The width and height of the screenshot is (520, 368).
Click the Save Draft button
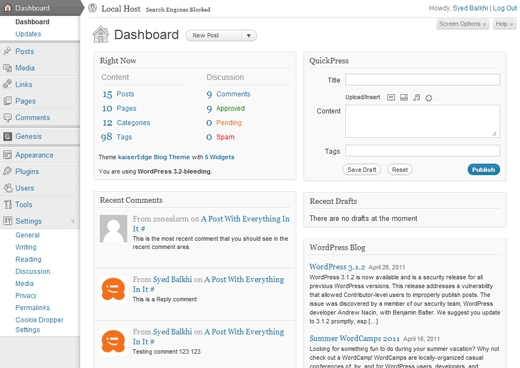(x=362, y=170)
